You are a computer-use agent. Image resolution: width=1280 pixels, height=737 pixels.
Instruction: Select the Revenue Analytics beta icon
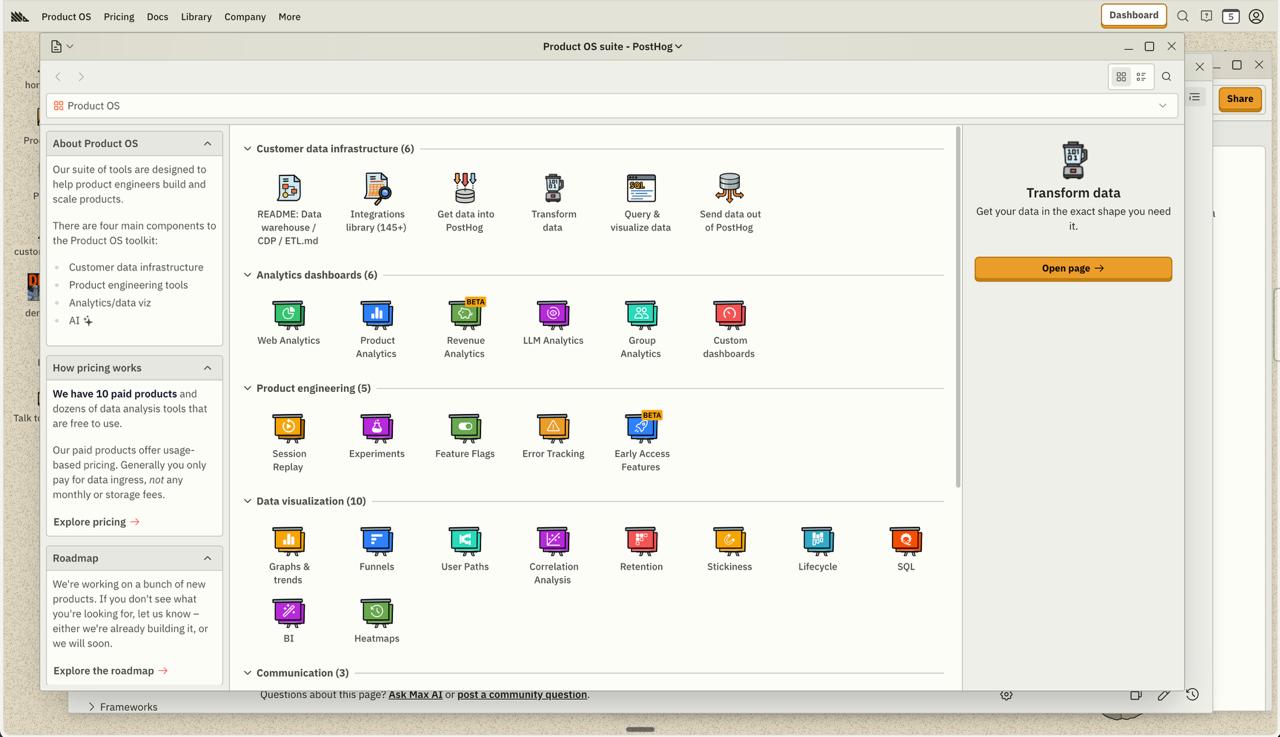point(465,315)
